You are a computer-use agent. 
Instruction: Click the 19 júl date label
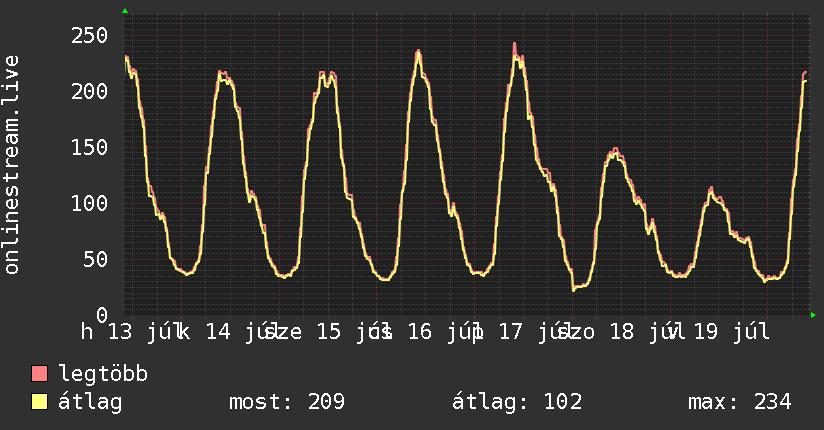732,332
